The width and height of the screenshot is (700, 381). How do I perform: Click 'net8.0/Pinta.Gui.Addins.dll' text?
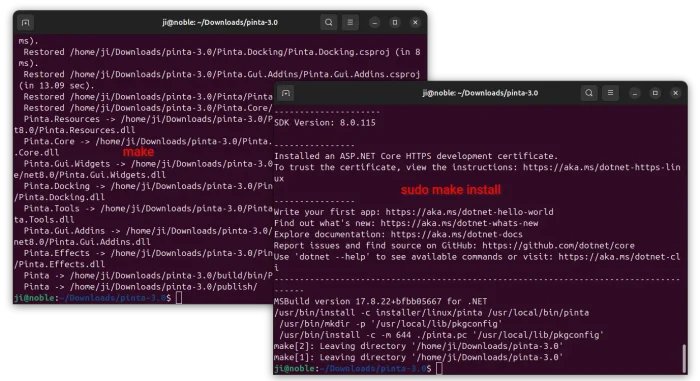(82, 242)
